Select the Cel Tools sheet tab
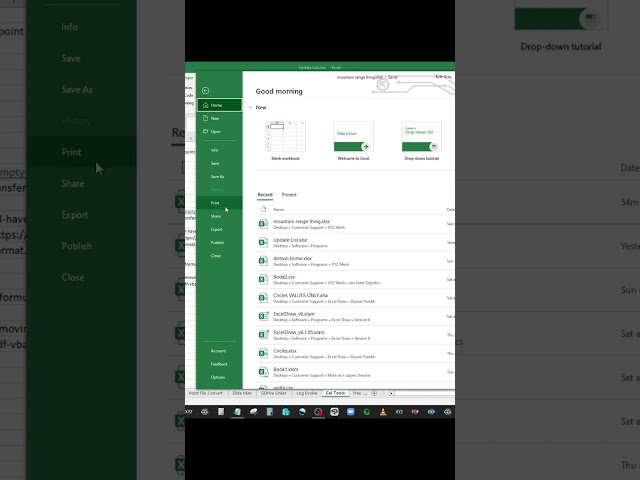Viewport: 640px width, 480px height. [x=335, y=393]
